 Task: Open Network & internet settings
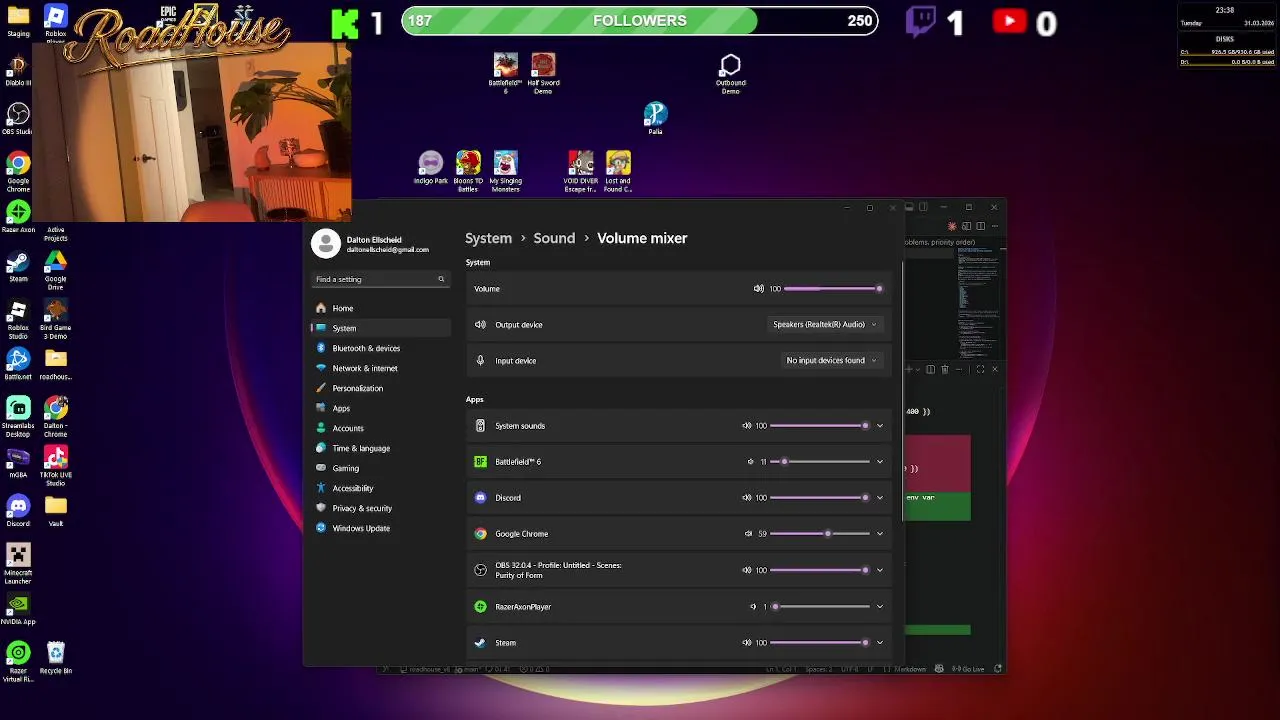[x=380, y=368]
